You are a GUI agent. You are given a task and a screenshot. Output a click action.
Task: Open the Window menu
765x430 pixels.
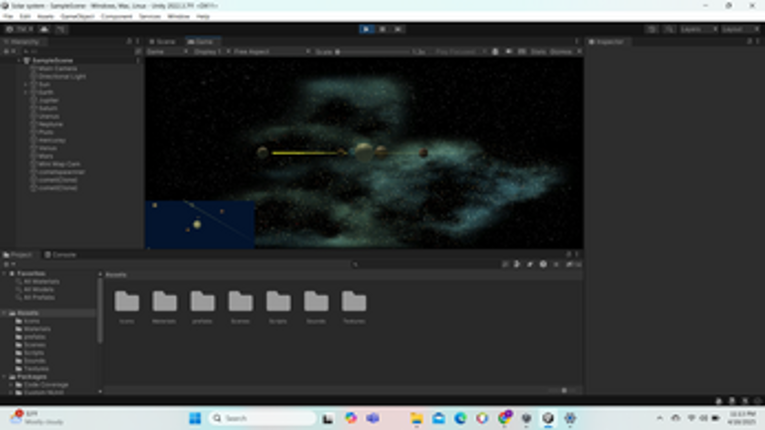point(179,17)
